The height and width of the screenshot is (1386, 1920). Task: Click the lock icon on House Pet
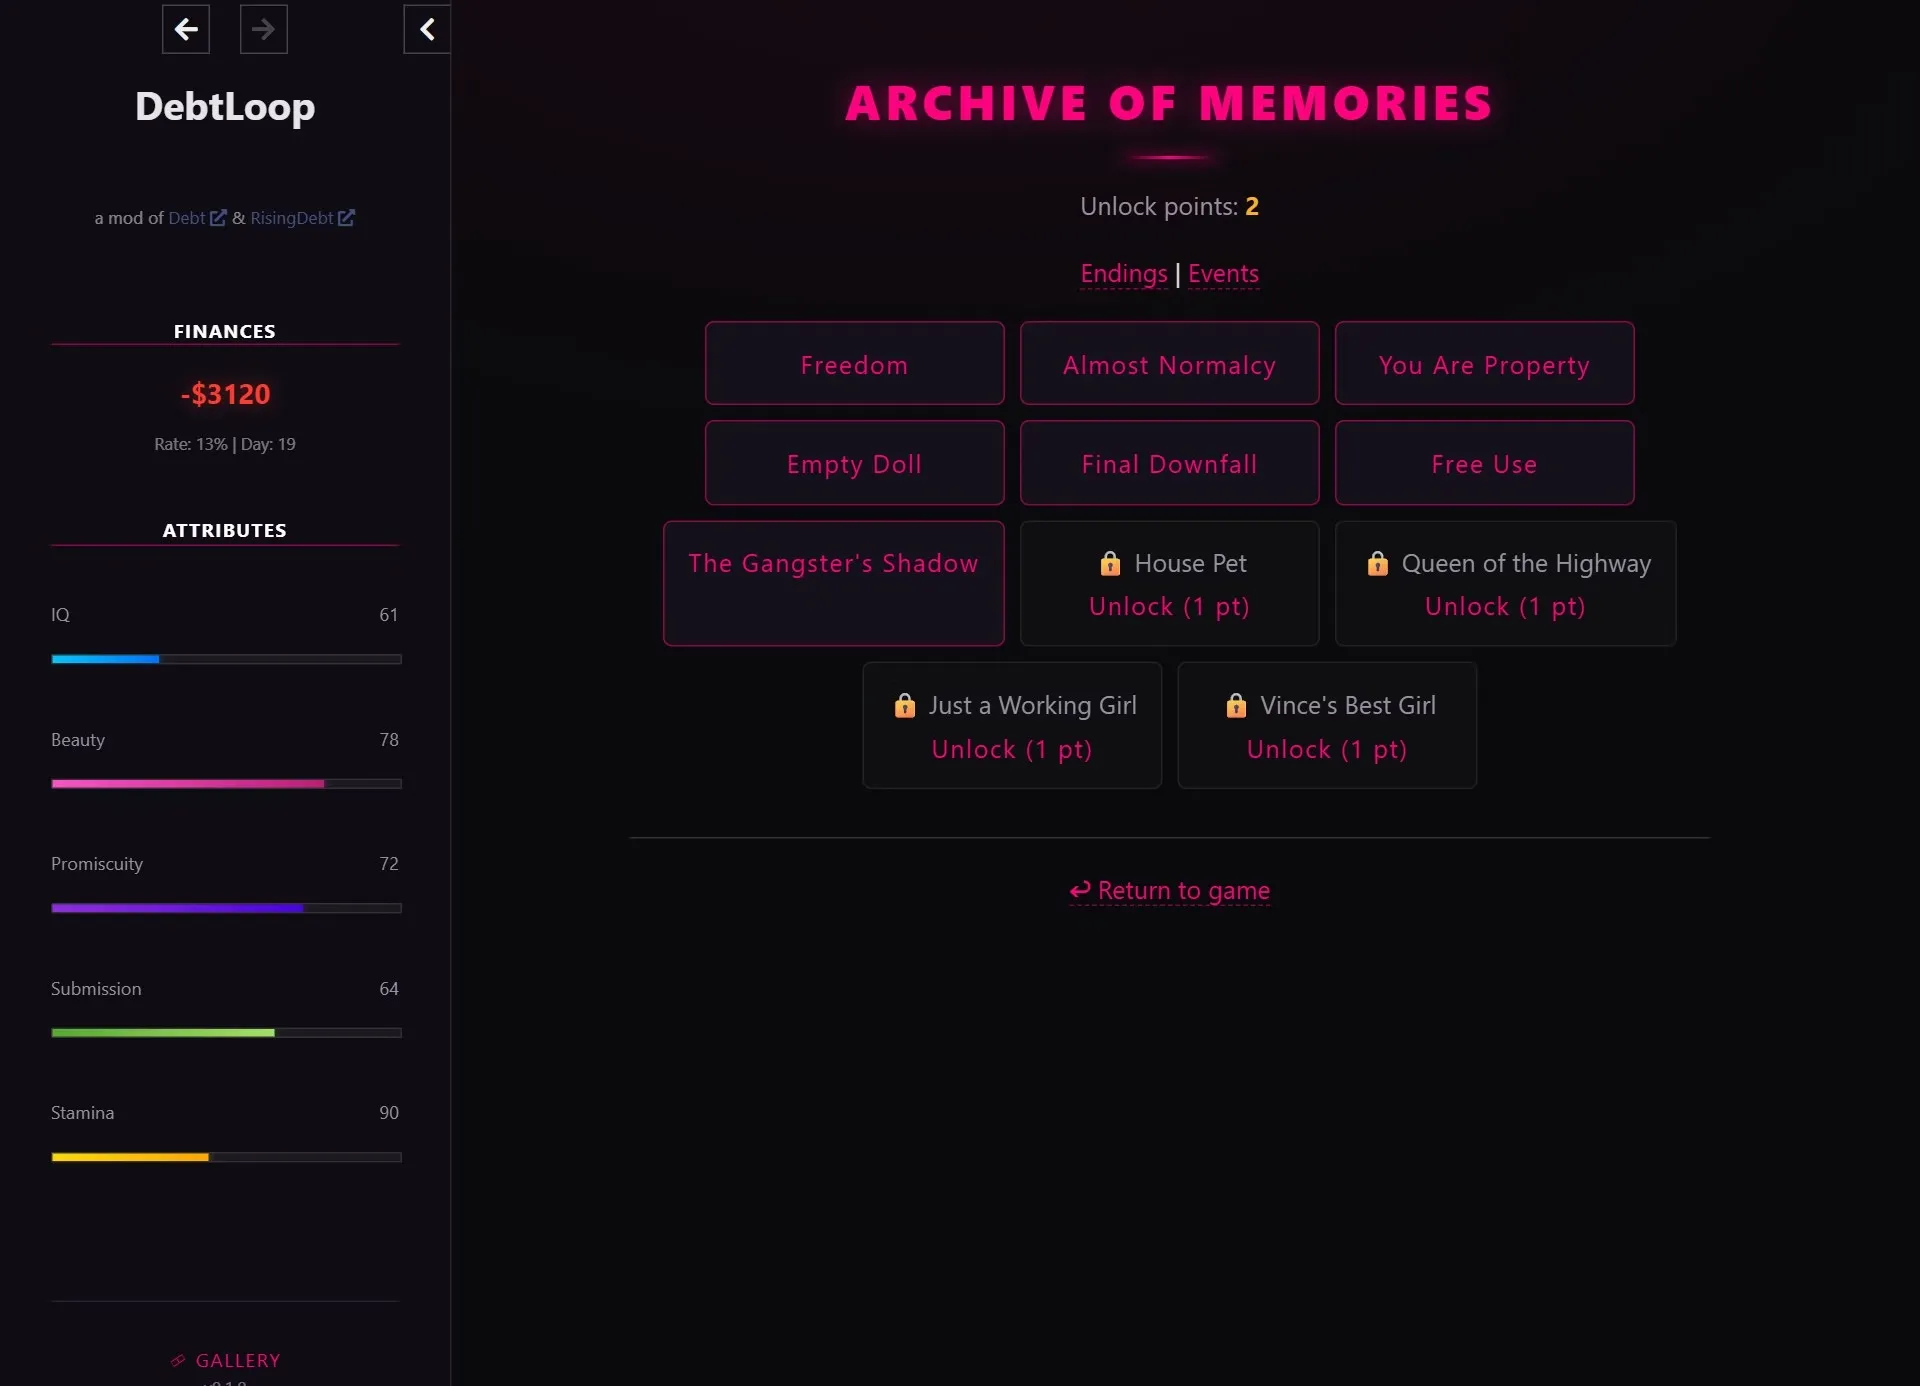(x=1110, y=564)
